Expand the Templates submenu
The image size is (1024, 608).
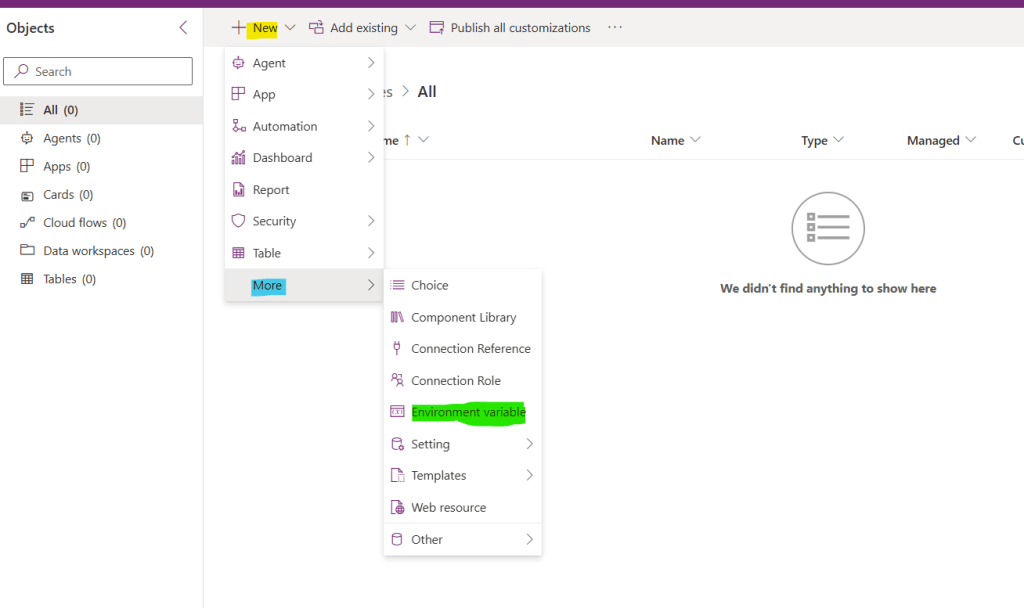pos(441,475)
